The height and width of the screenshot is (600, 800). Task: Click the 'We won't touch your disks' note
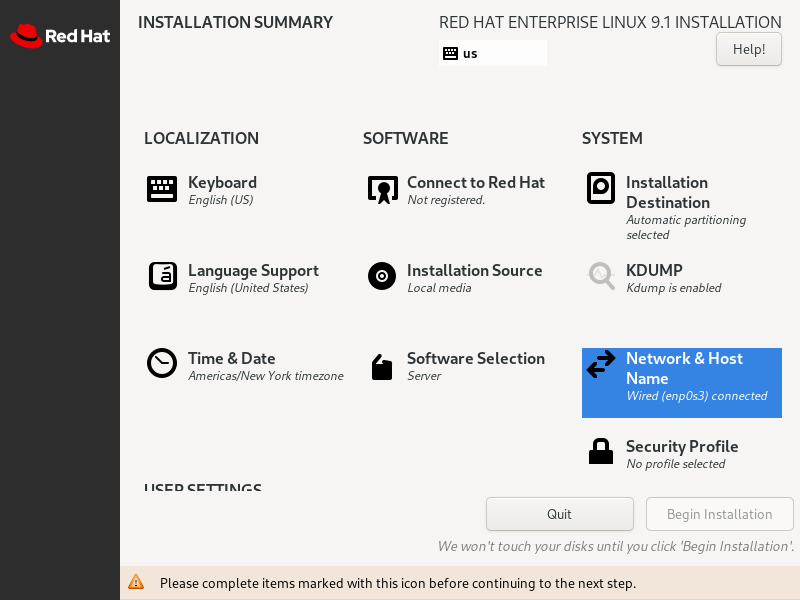pyautogui.click(x=616, y=546)
